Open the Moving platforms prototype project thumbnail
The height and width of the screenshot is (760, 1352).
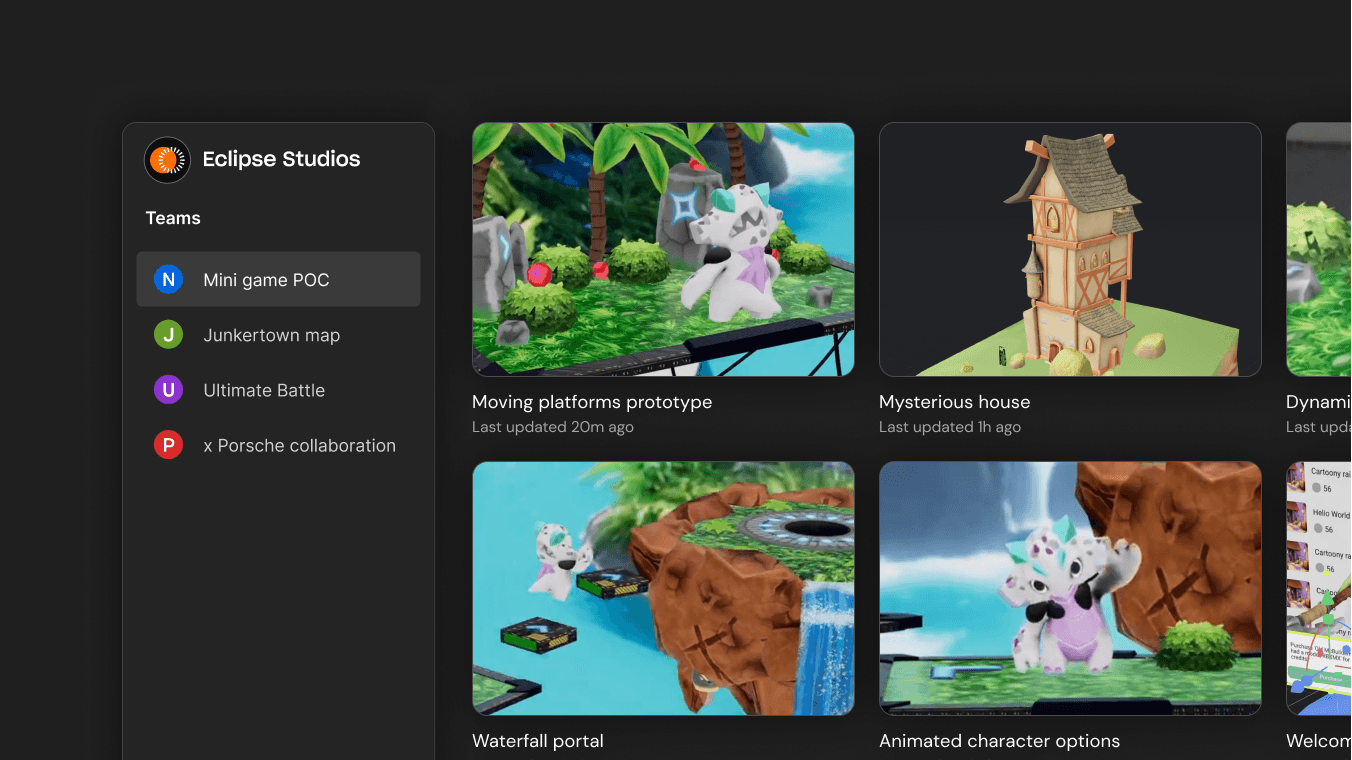(x=662, y=249)
